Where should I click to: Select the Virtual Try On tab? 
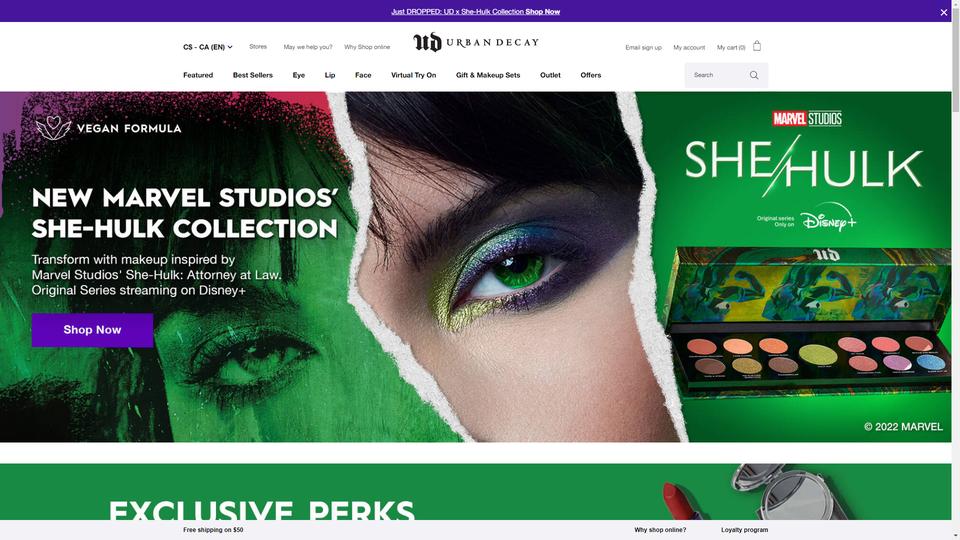point(413,75)
